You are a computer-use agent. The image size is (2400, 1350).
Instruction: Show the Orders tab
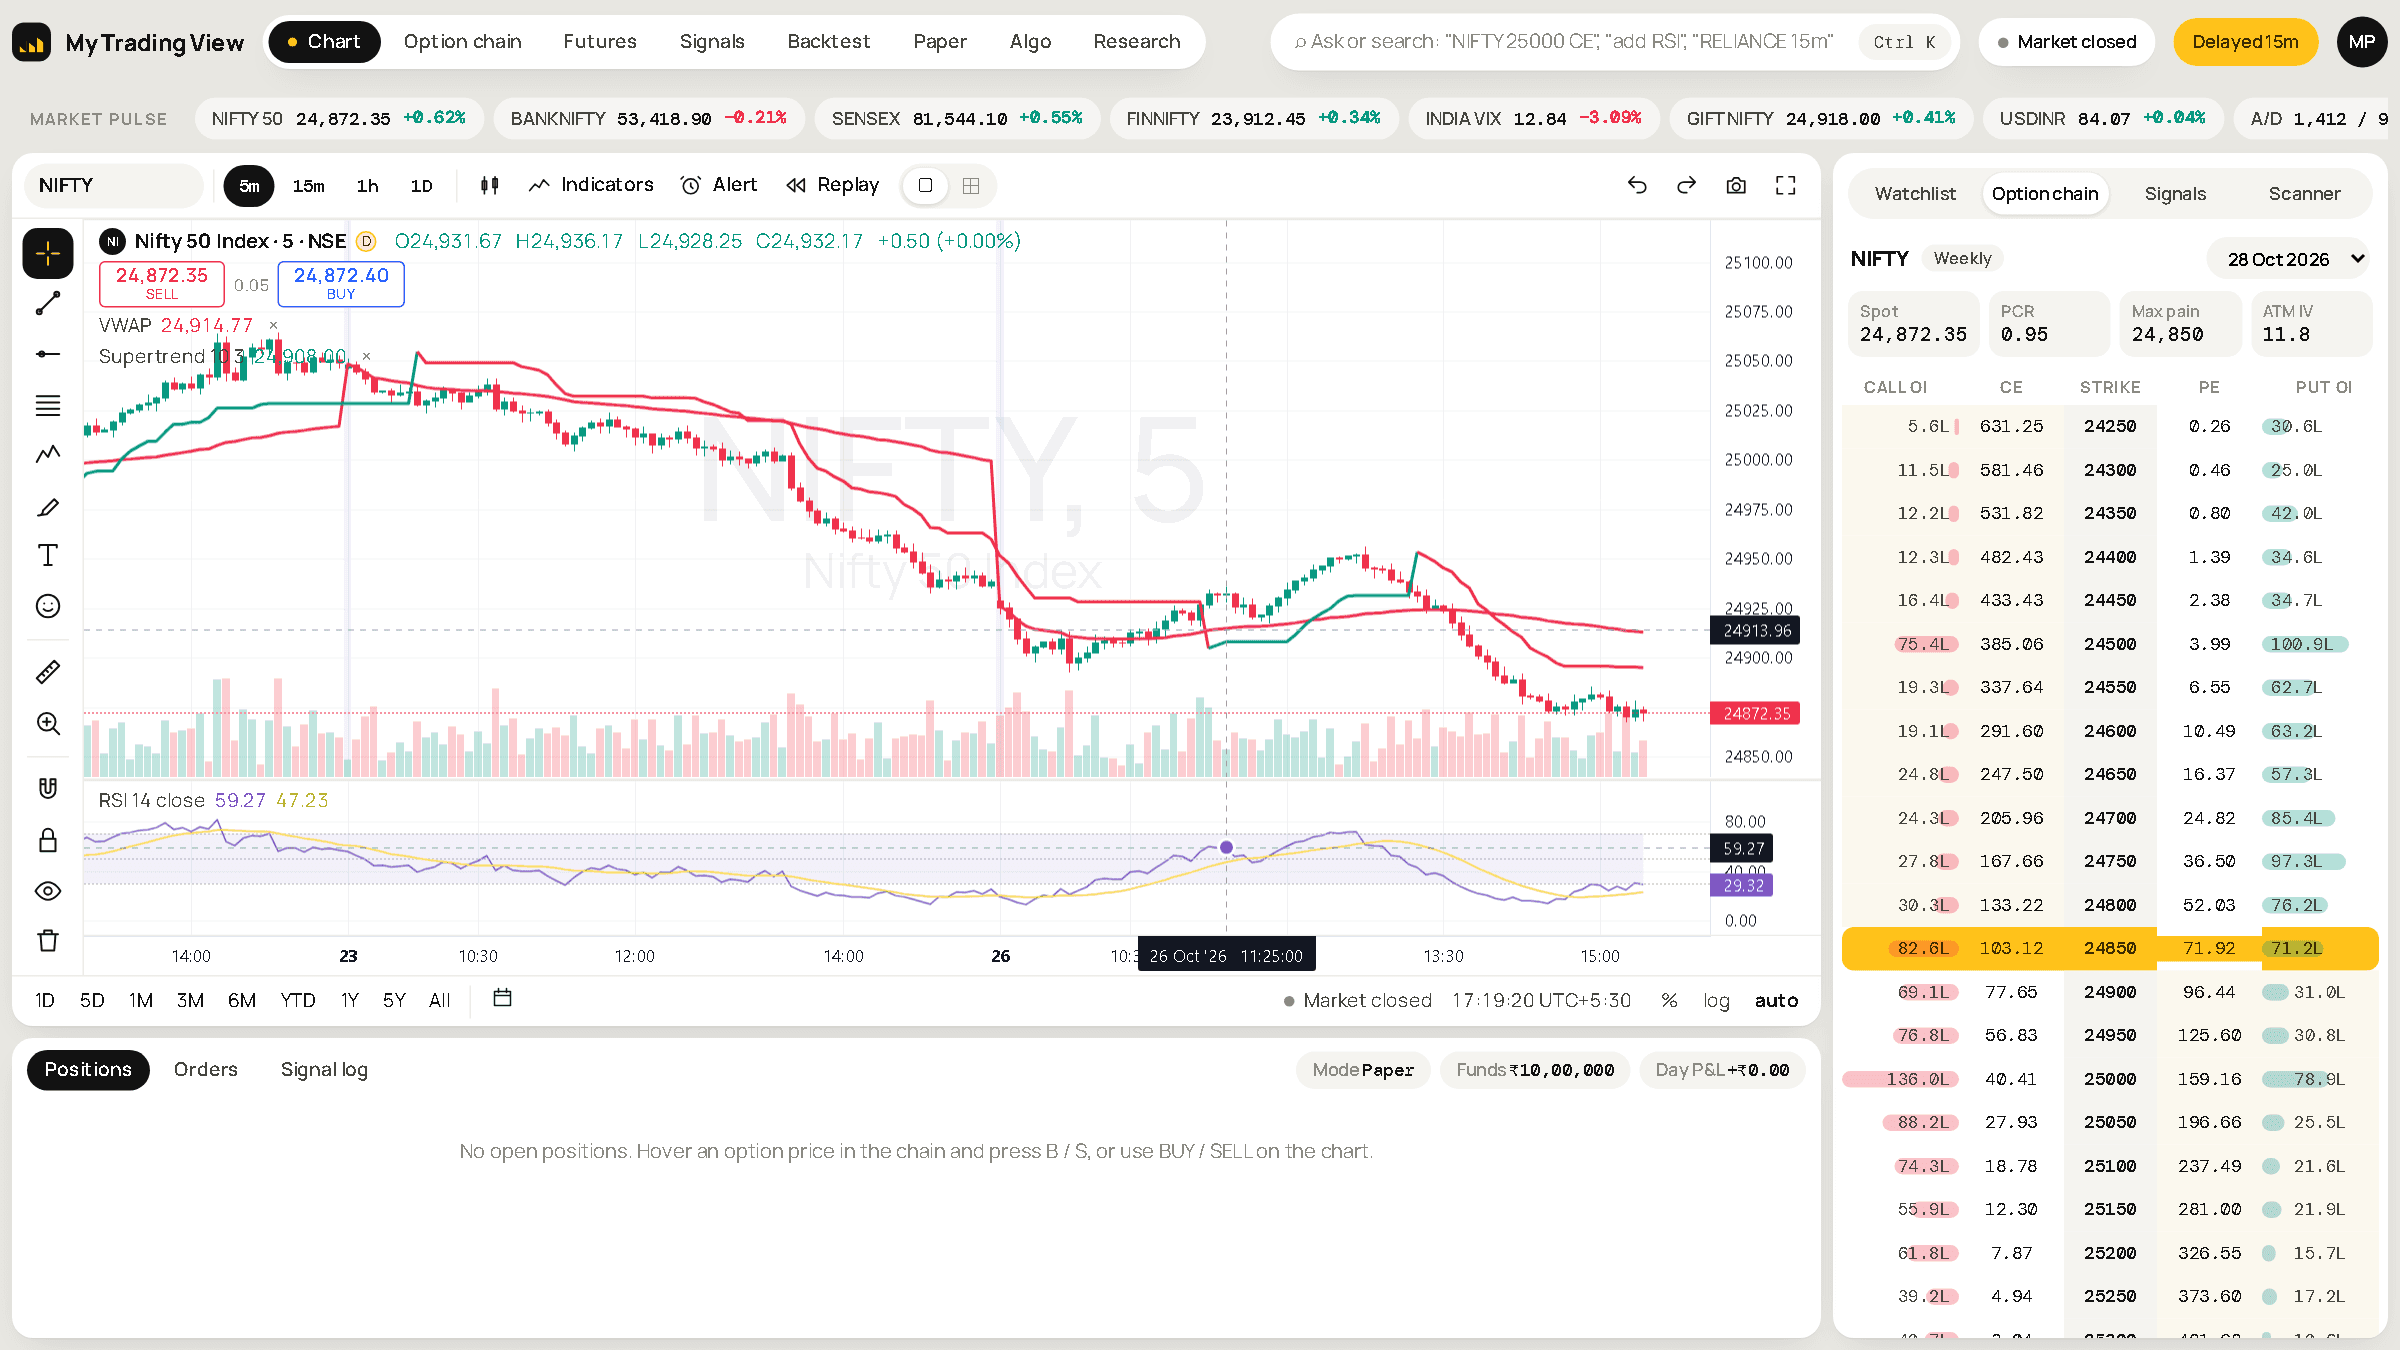[x=206, y=1070]
